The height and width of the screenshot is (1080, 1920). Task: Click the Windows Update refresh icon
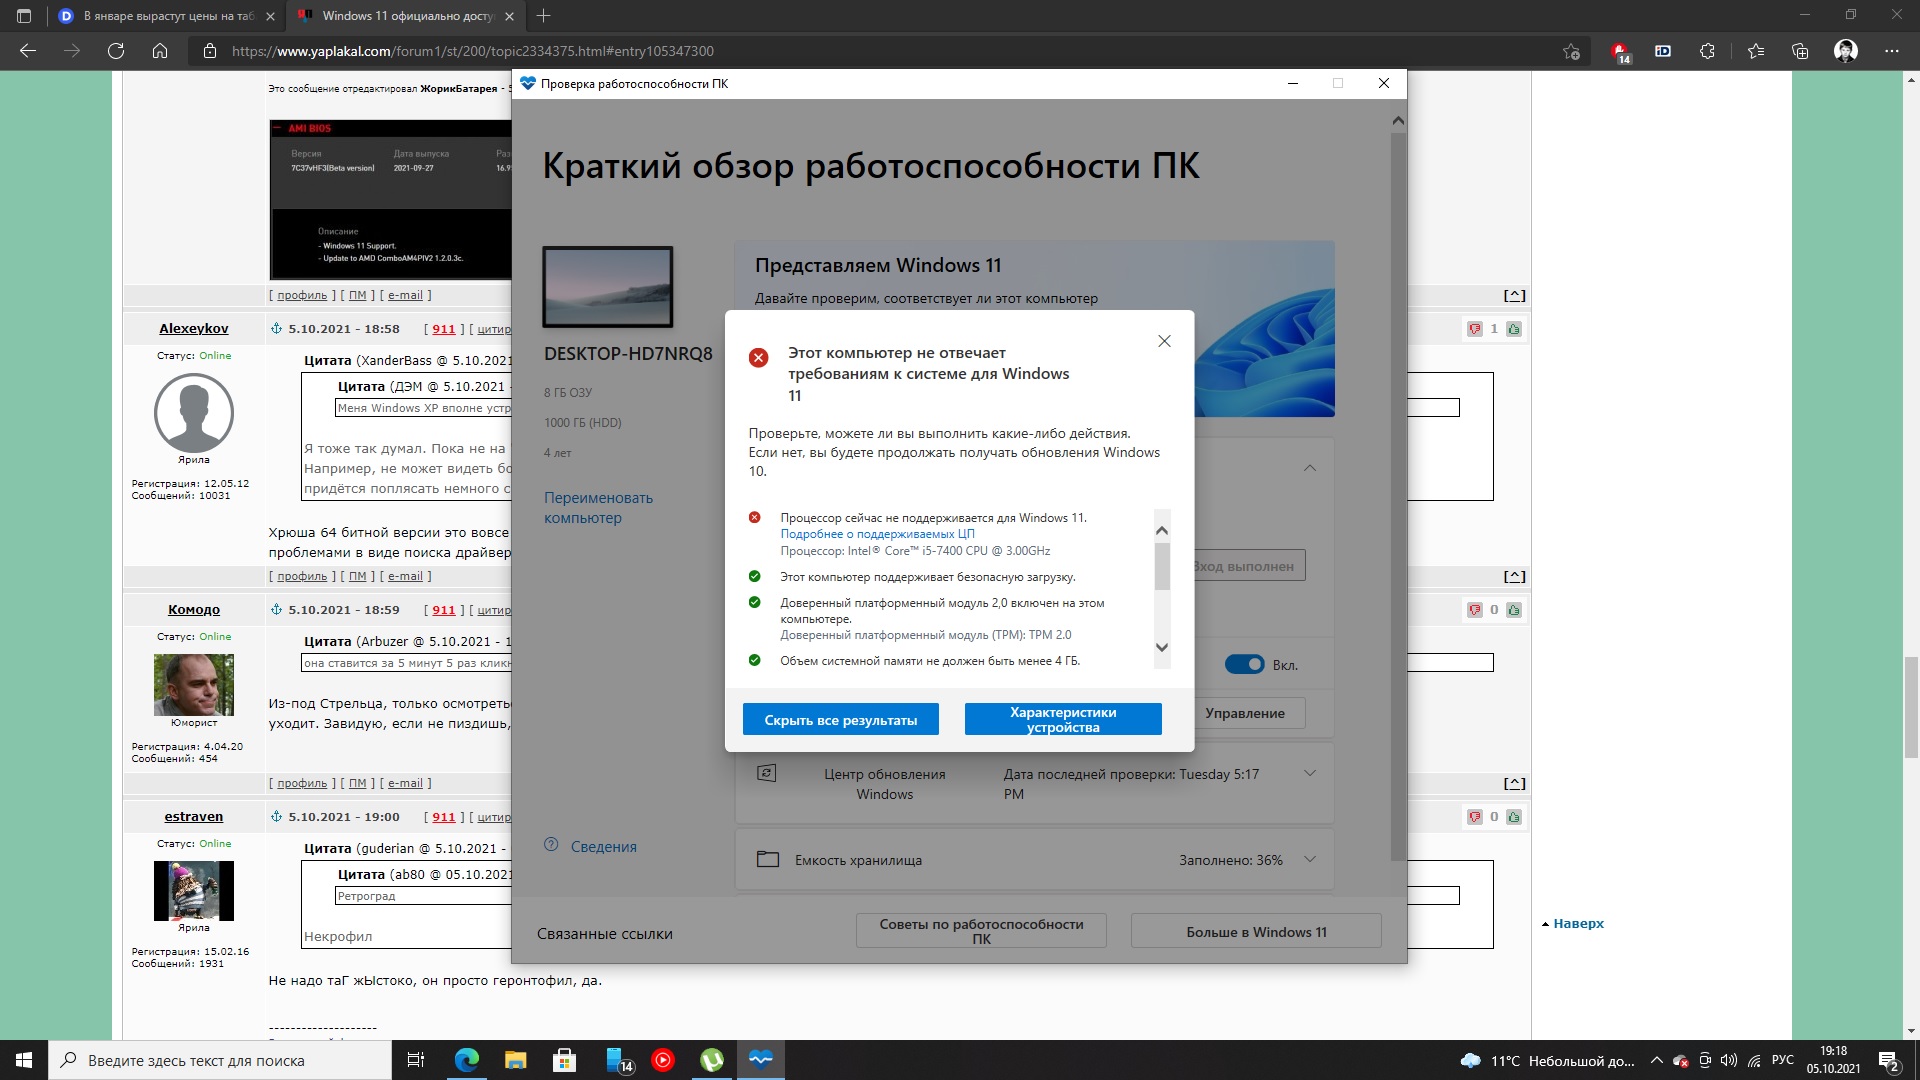[x=767, y=773]
